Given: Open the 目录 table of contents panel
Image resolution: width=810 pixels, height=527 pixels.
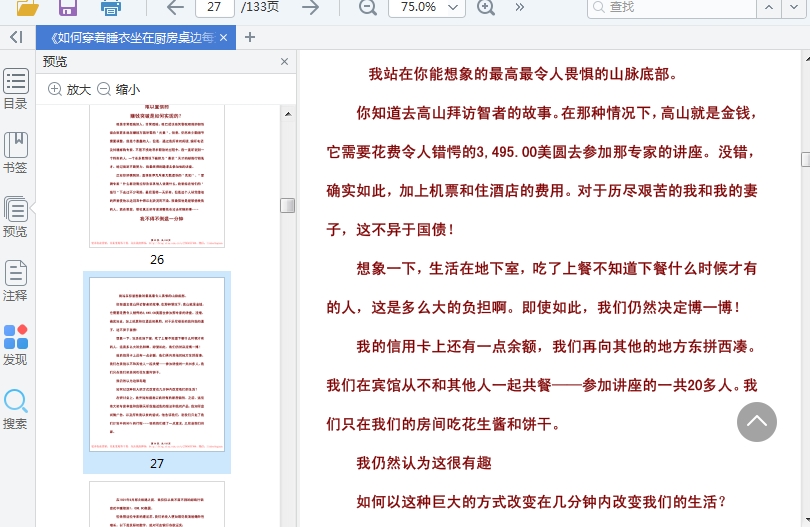Looking at the screenshot, I should 15,89.
